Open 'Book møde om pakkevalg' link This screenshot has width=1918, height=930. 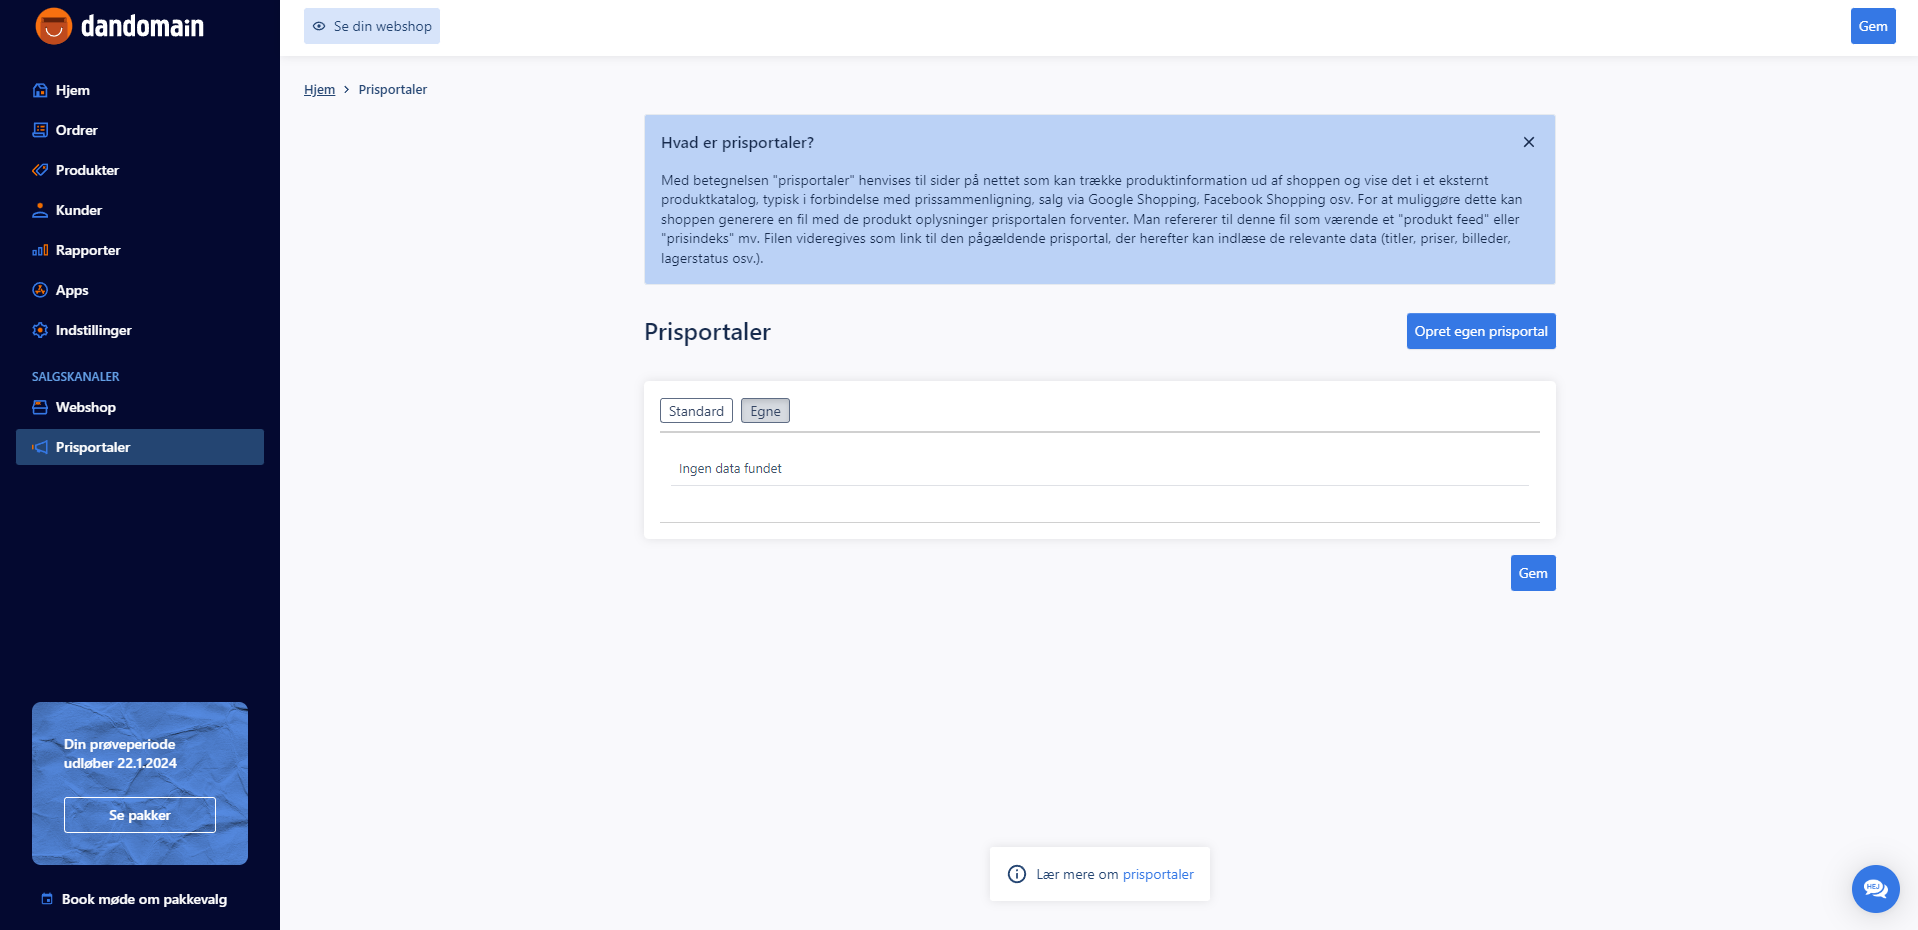pyautogui.click(x=134, y=899)
